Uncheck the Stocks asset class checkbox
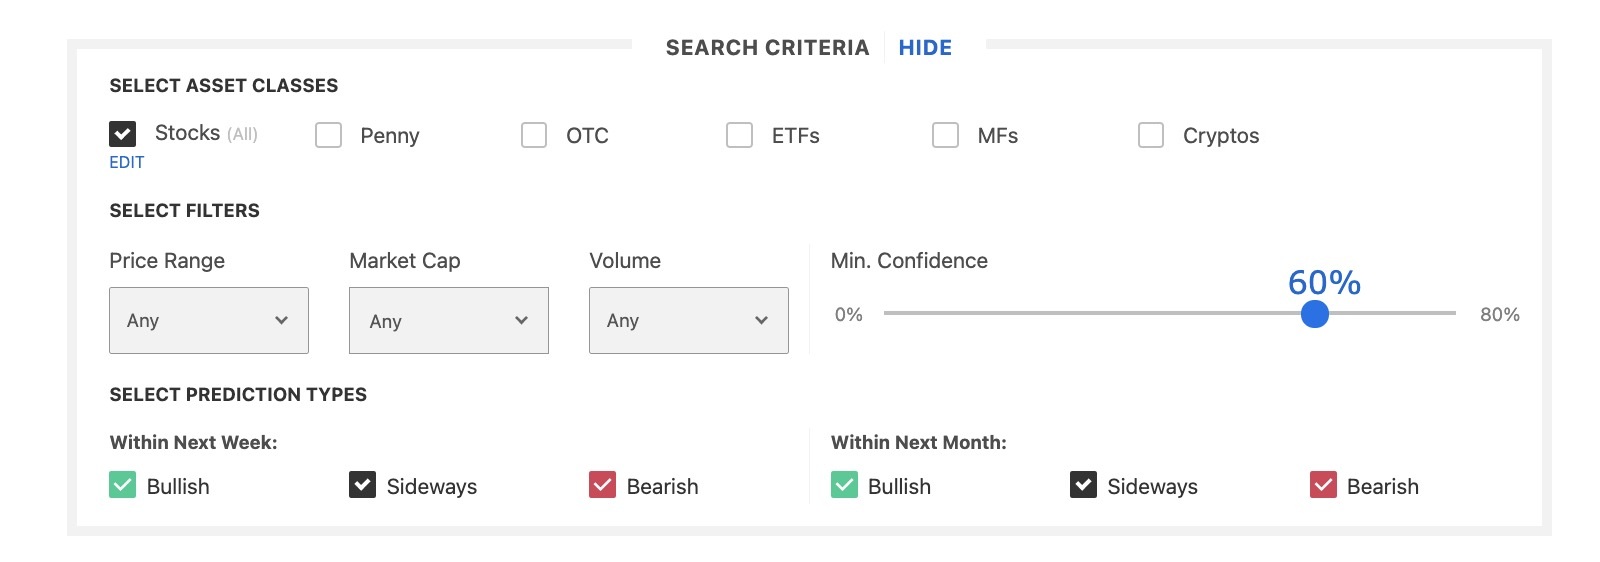Image resolution: width=1600 pixels, height=562 pixels. coord(122,134)
